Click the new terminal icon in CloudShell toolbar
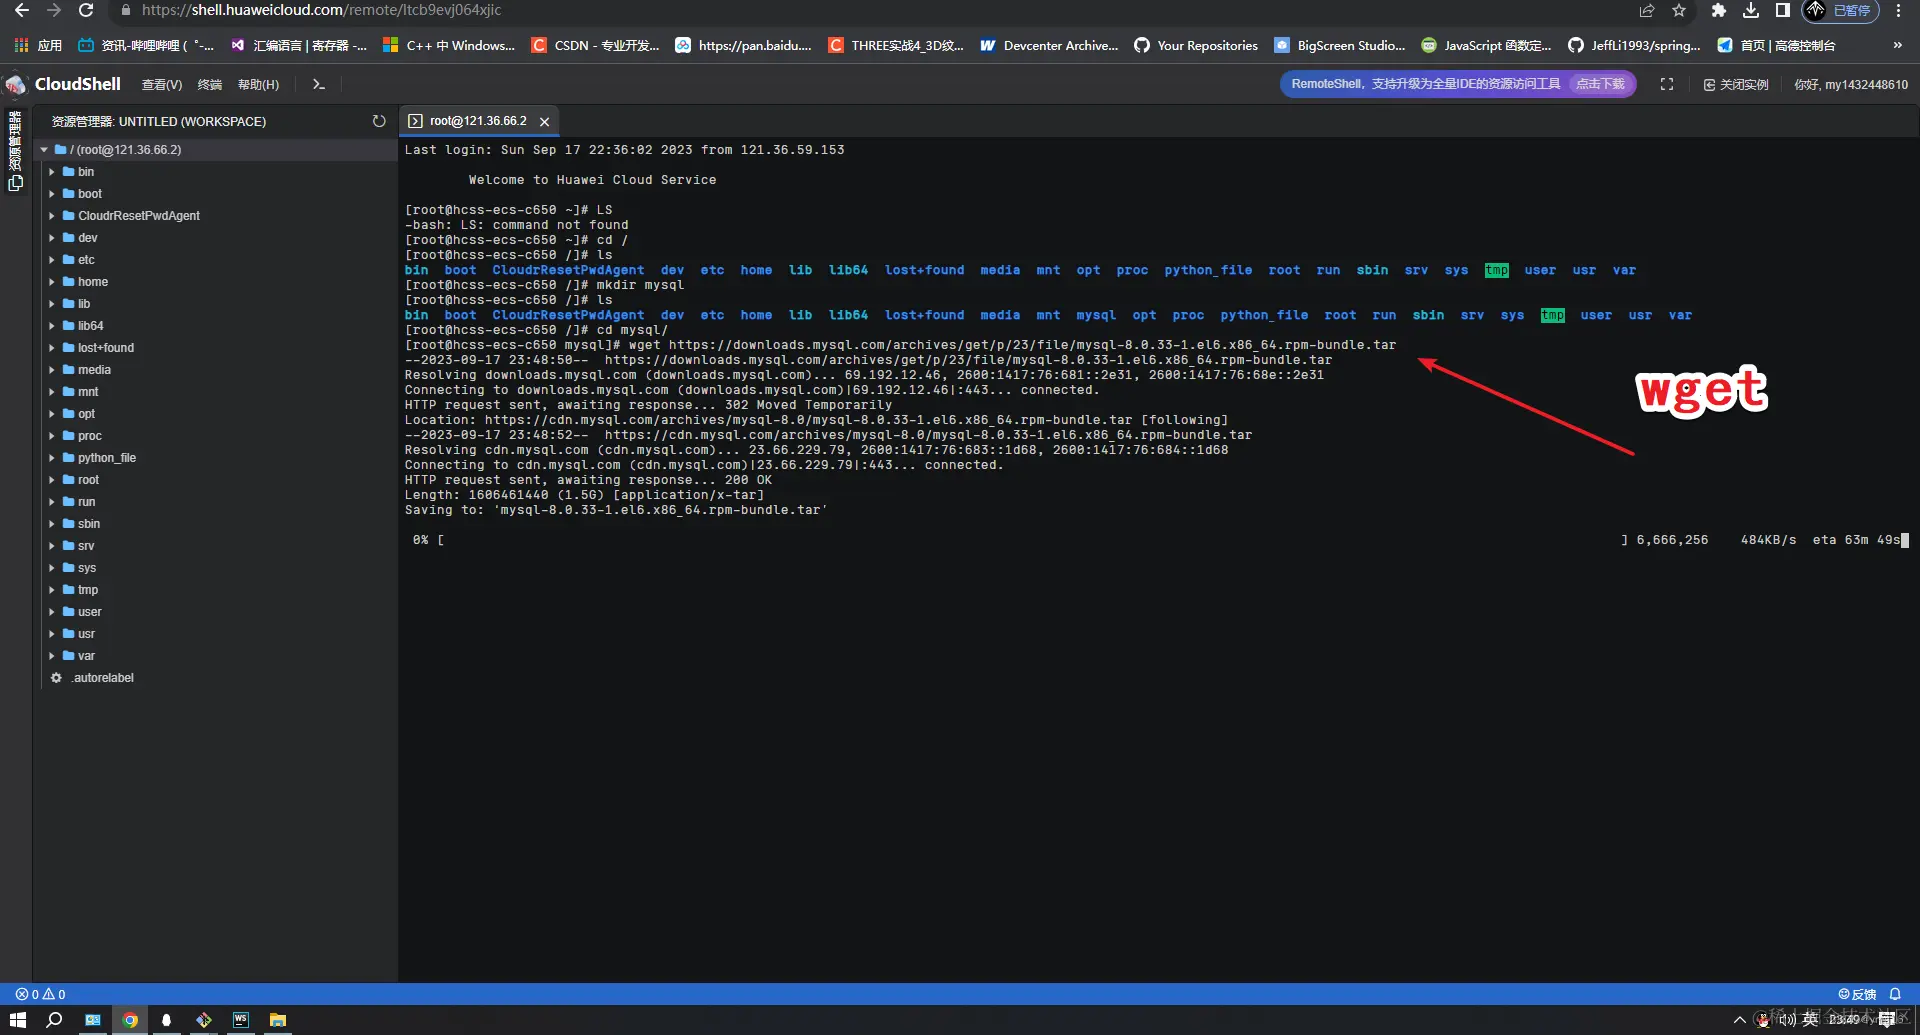Screen dimensions: 1920x1035 coord(318,84)
